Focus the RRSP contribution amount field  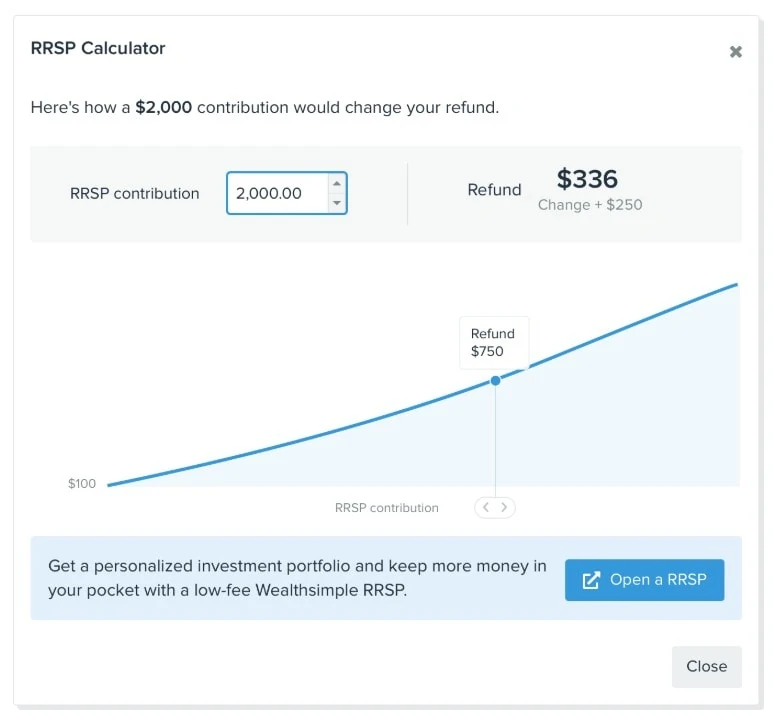tap(276, 193)
